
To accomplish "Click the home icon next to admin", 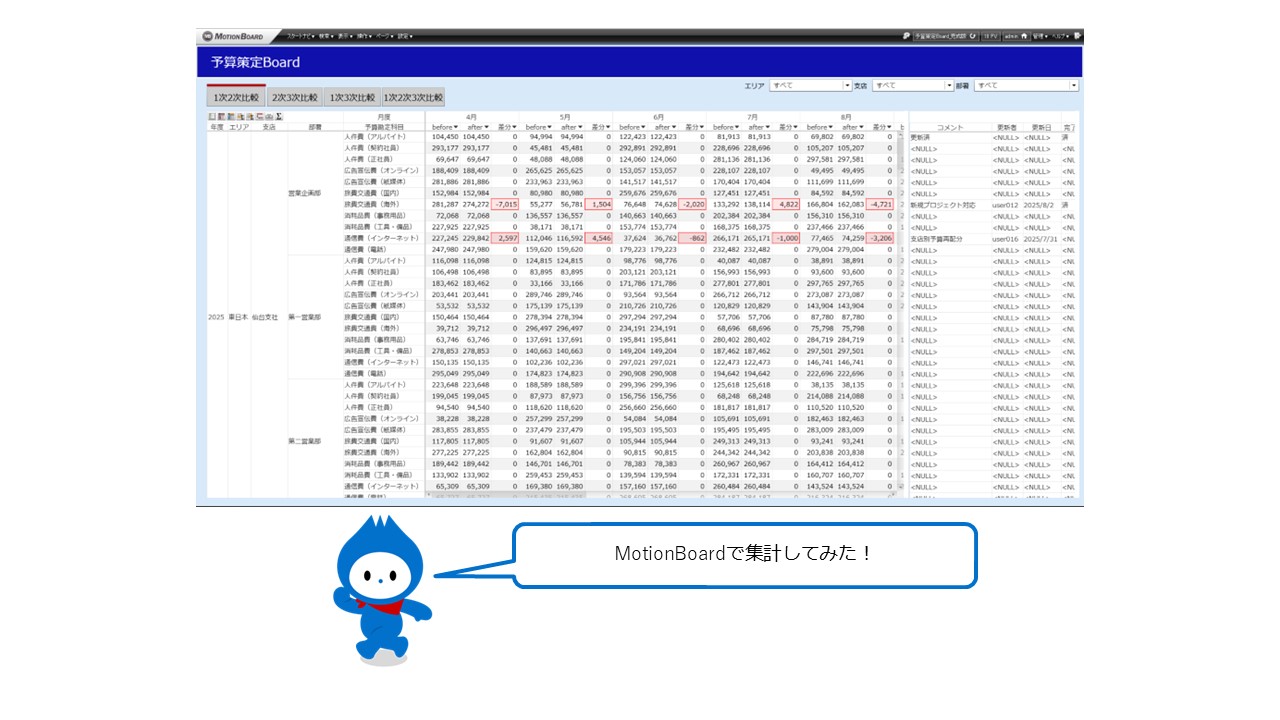I will 1024,36.
